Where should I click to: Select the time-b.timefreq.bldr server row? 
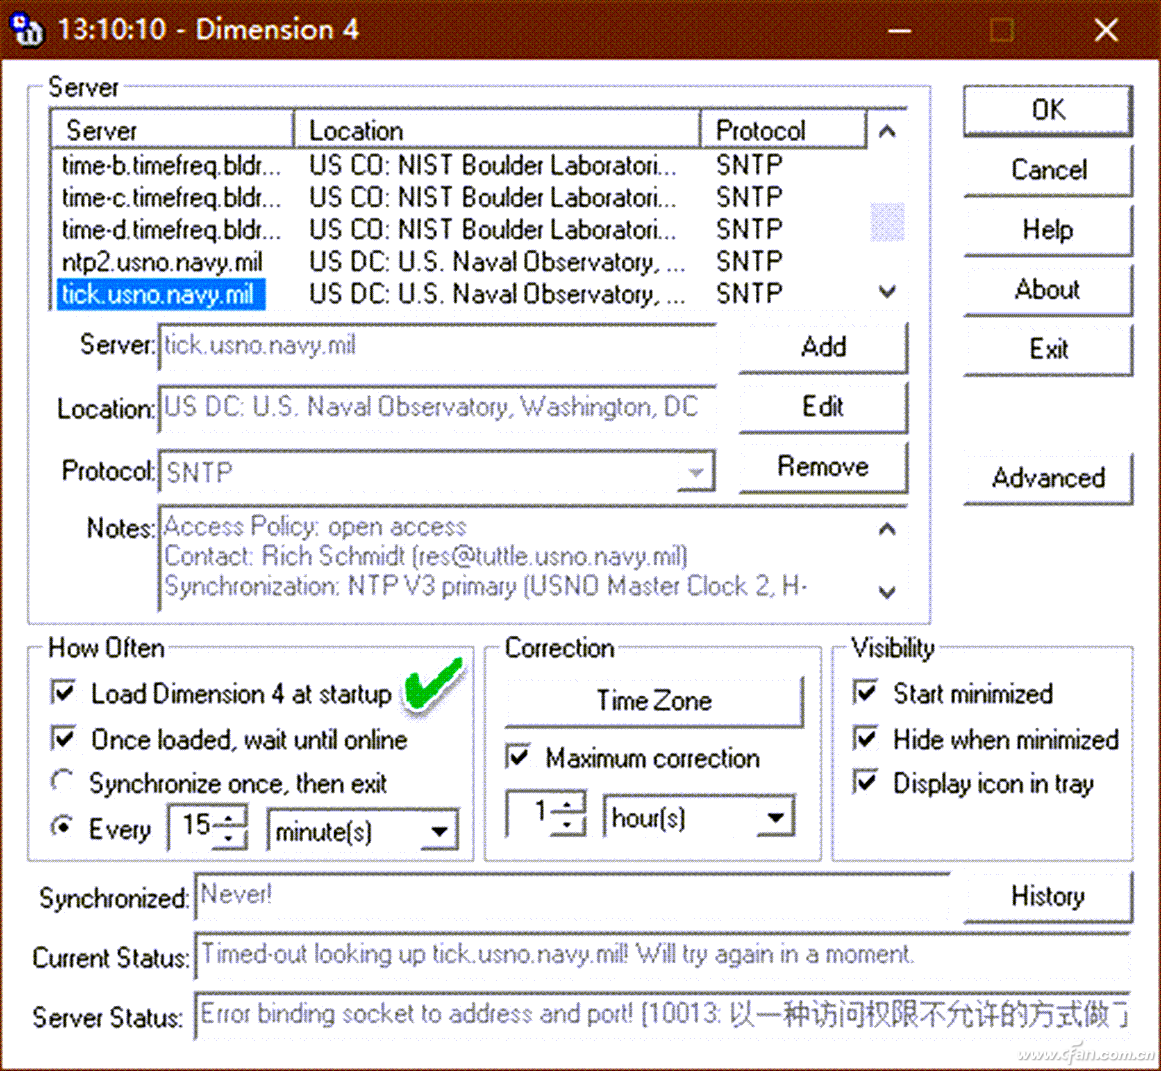pyautogui.click(x=461, y=164)
